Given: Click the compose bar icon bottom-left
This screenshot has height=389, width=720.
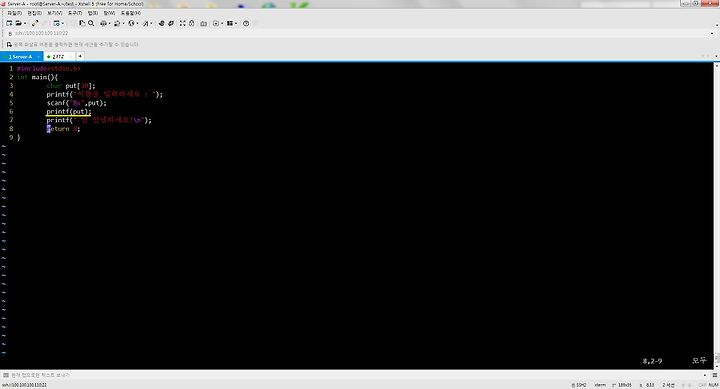Looking at the screenshot, I should [6, 375].
